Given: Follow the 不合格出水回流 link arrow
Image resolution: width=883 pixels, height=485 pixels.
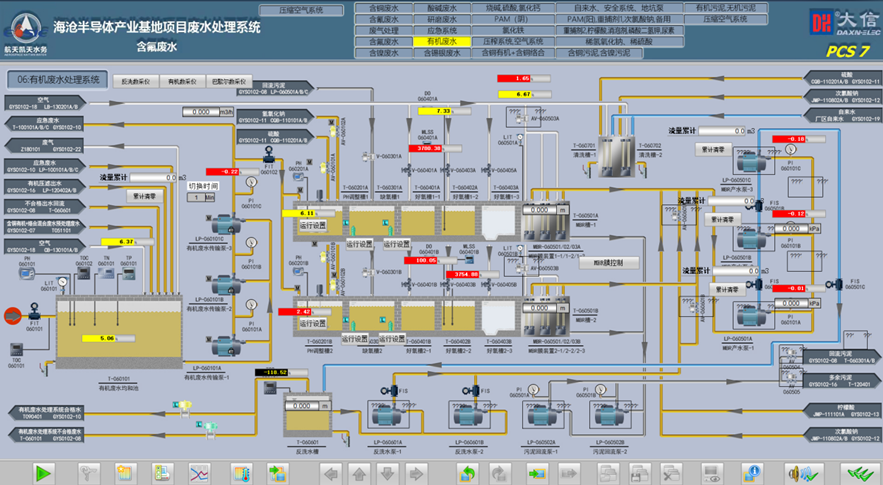Looking at the screenshot, I should coord(45,207).
